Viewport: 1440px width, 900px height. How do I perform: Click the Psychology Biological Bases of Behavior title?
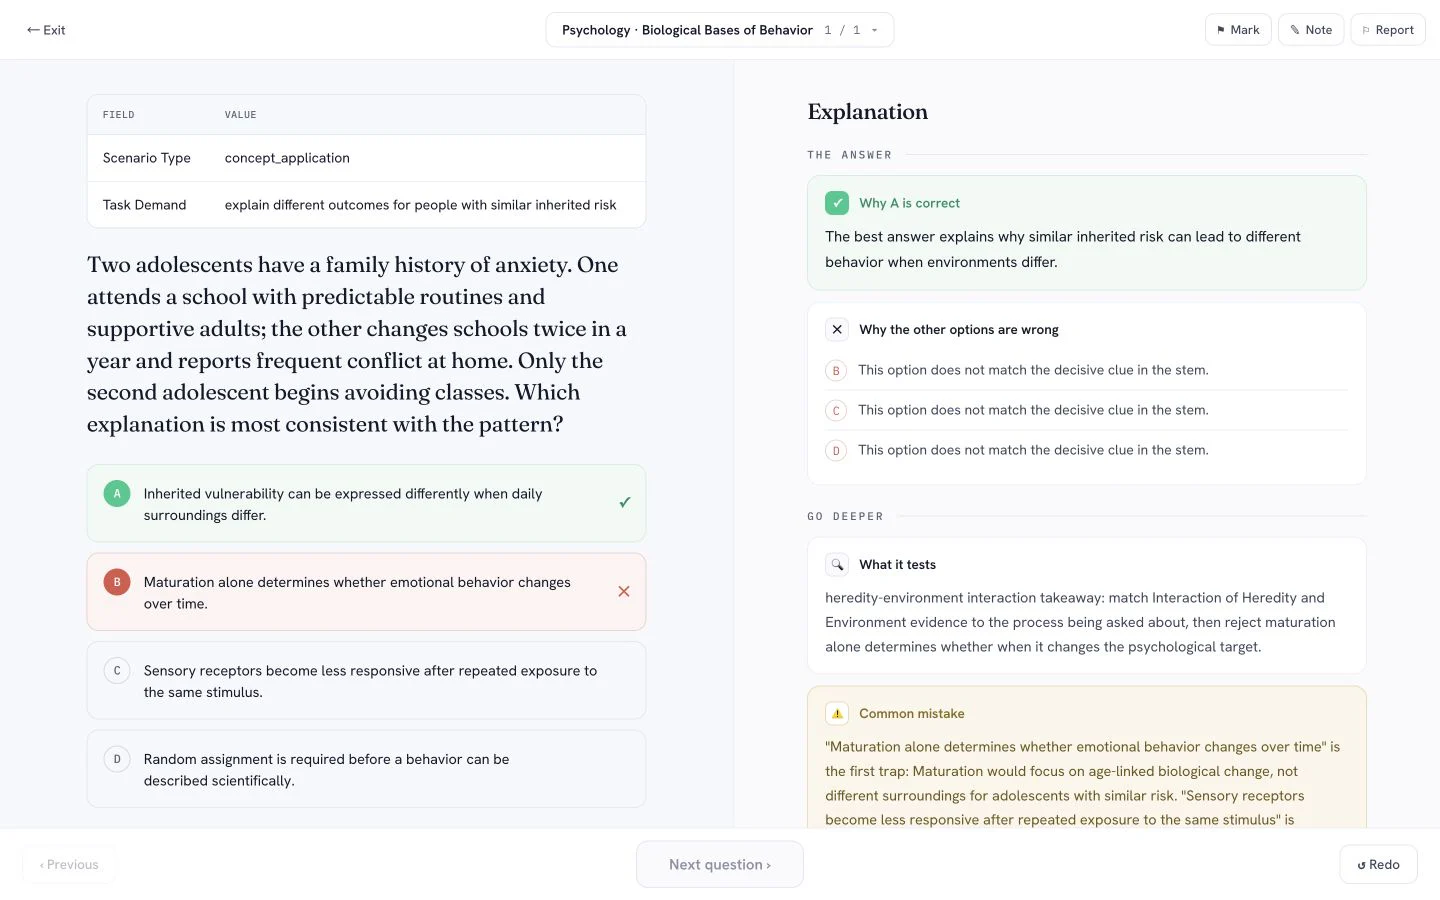pyautogui.click(x=687, y=30)
